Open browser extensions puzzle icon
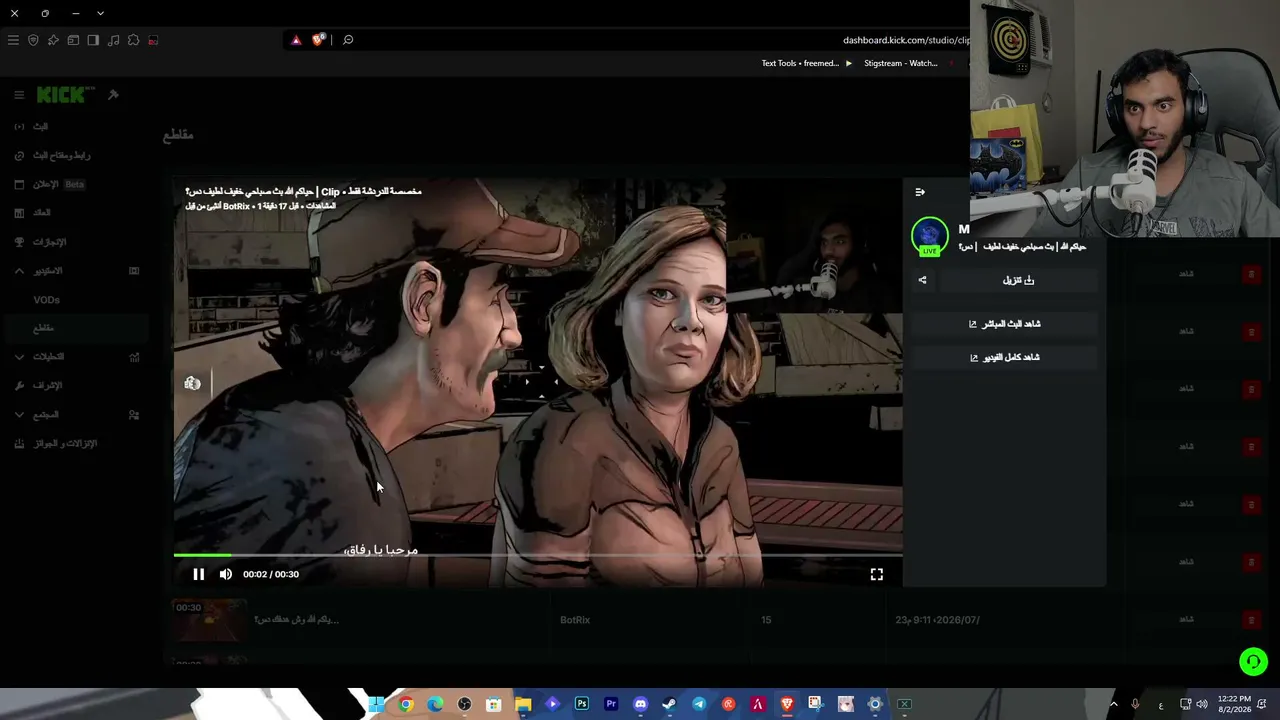Image resolution: width=1280 pixels, height=720 pixels. pos(133,40)
